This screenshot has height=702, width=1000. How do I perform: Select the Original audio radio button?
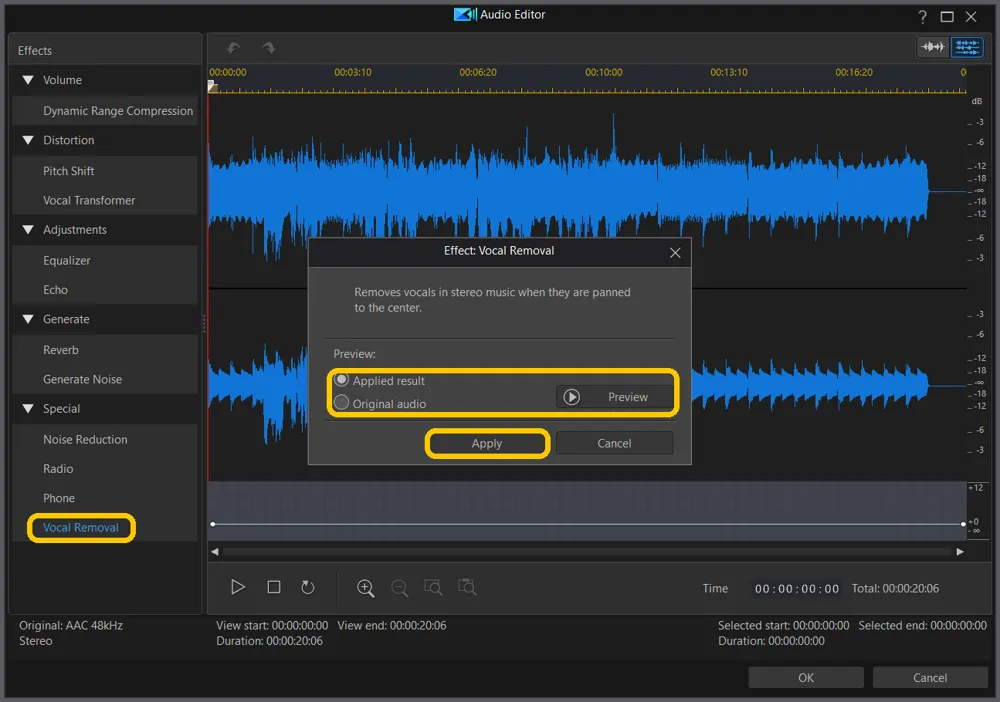coord(342,403)
